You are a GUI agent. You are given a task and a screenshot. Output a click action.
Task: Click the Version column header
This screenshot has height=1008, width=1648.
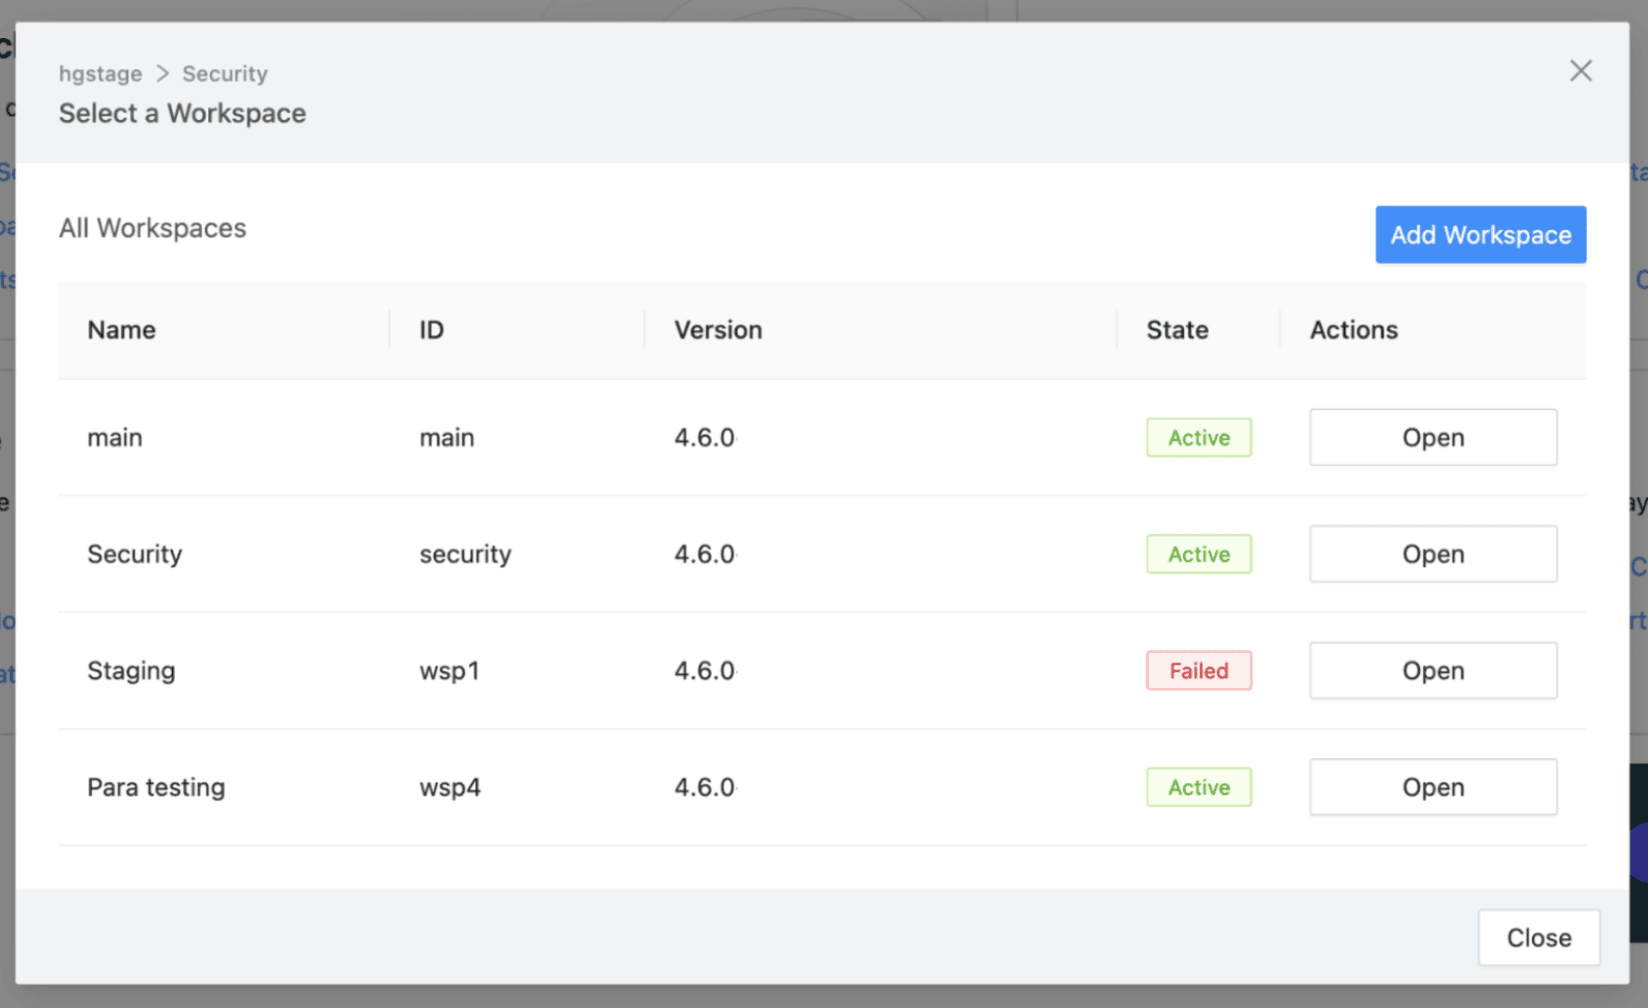click(x=717, y=330)
